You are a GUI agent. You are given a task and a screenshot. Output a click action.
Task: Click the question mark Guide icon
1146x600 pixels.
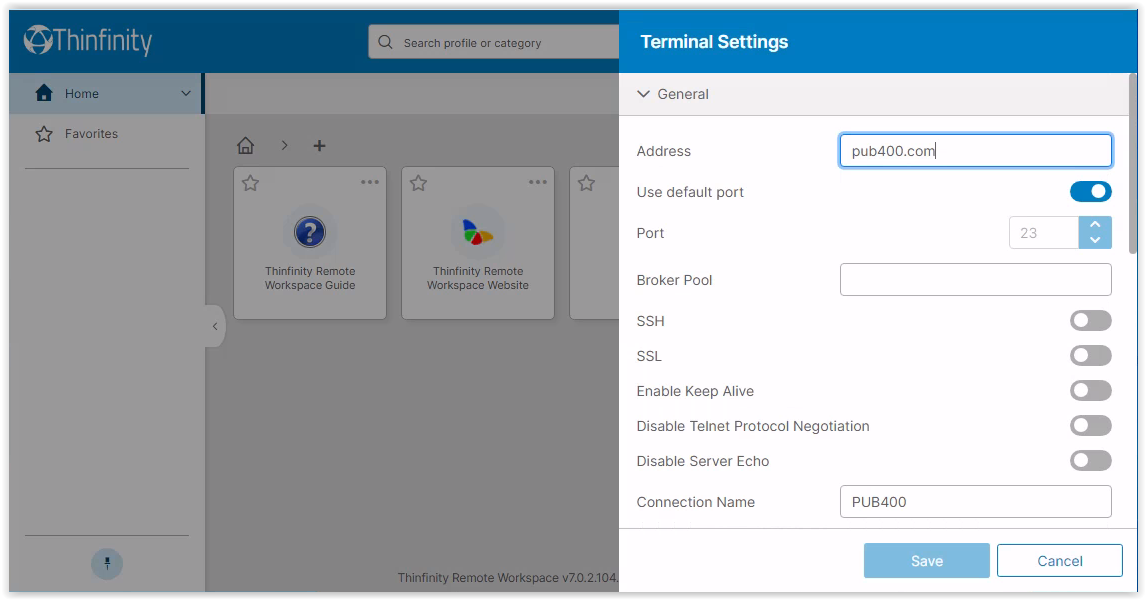point(310,232)
